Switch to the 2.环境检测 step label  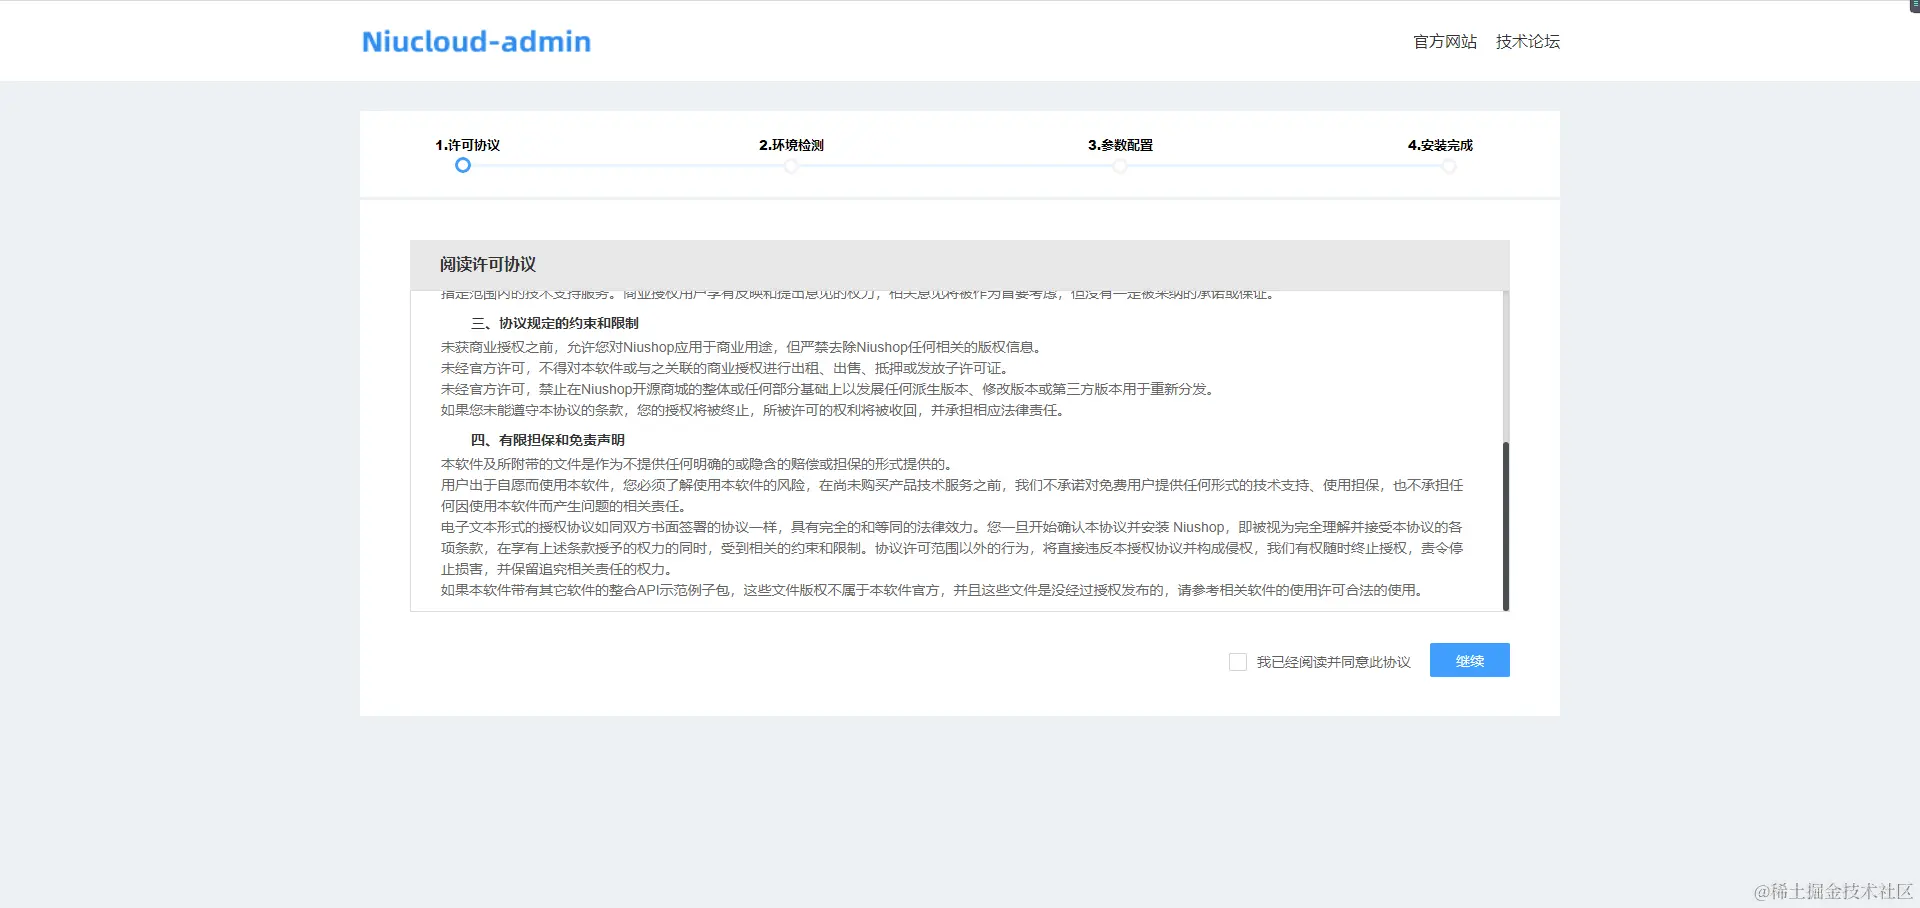click(x=791, y=145)
